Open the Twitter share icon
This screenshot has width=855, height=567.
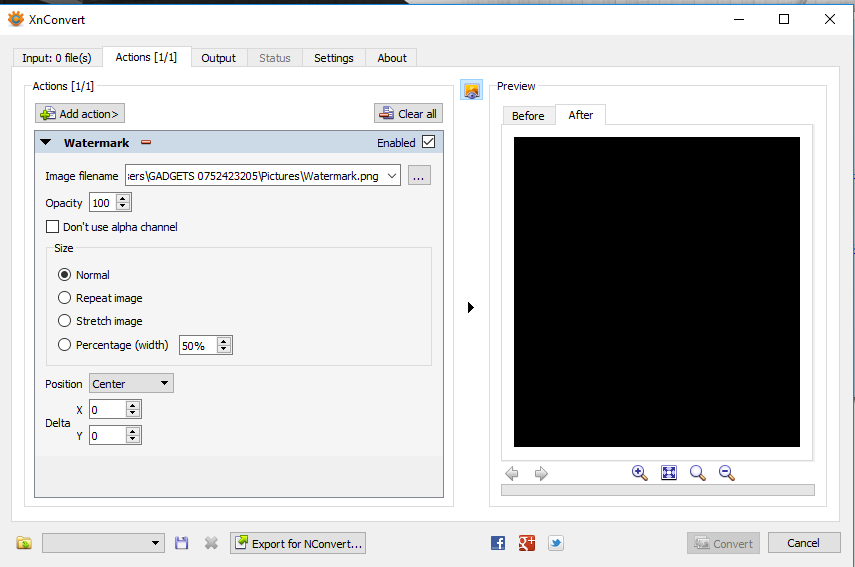556,543
